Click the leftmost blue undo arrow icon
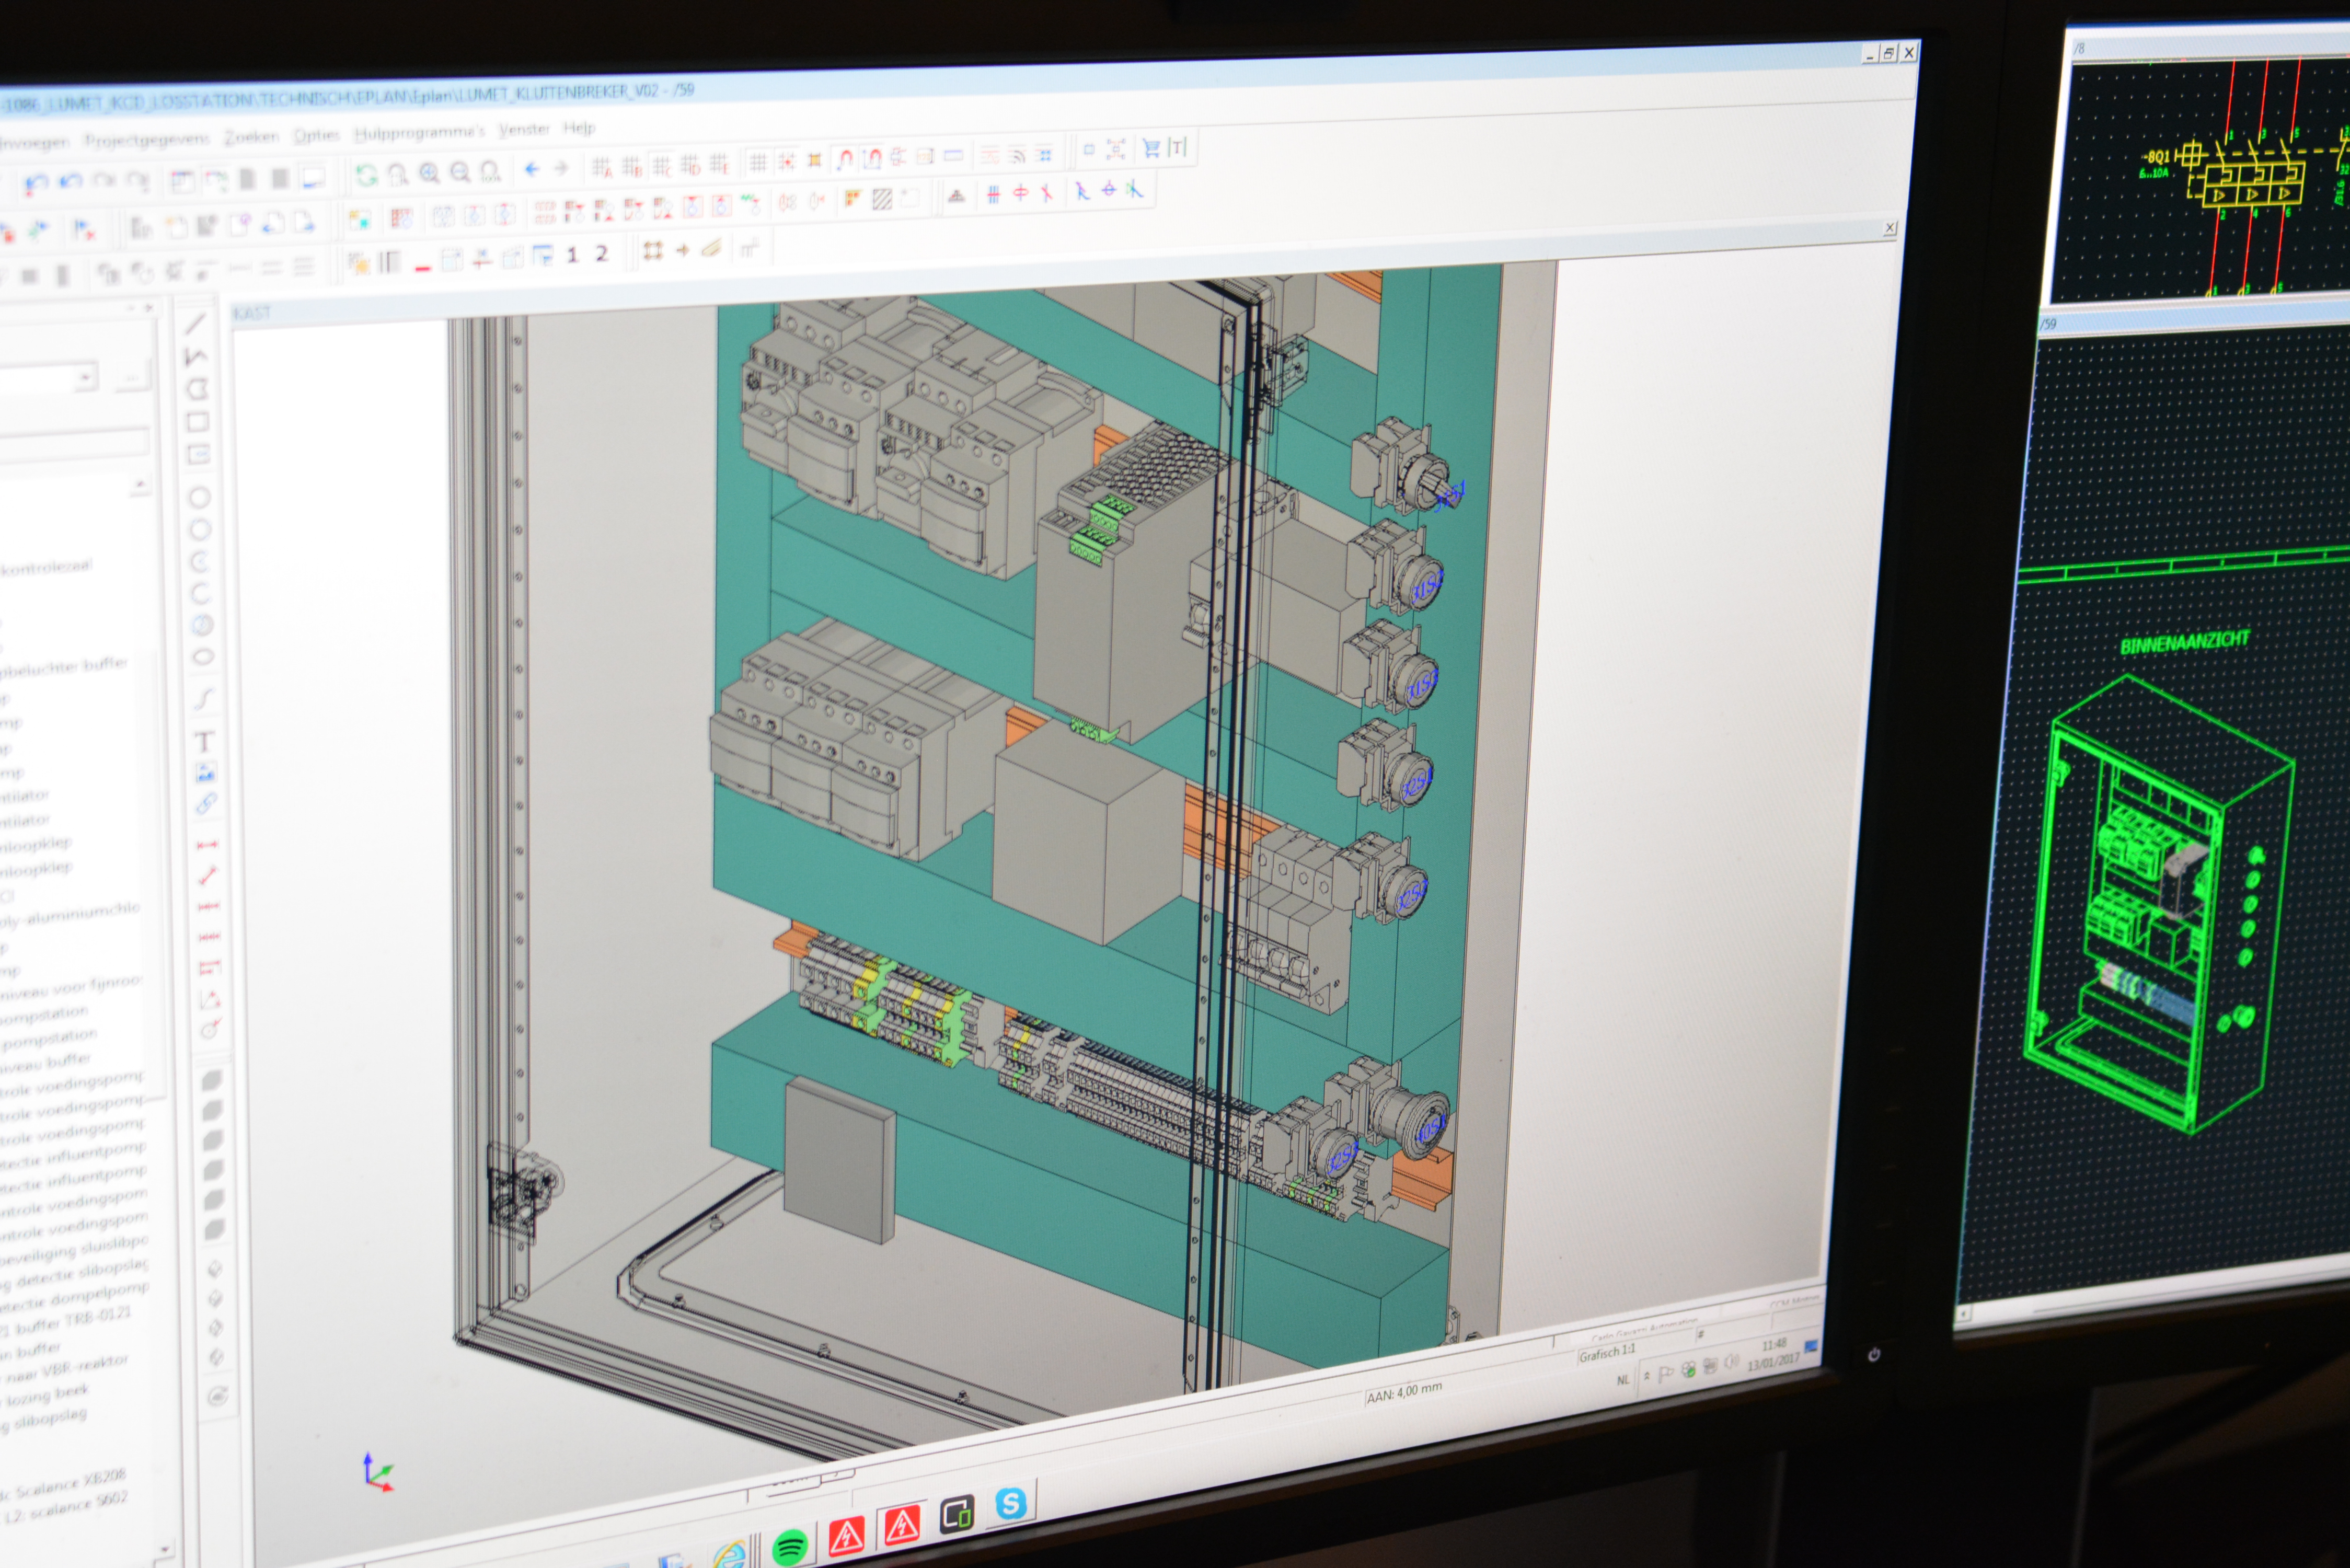The height and width of the screenshot is (1568, 2350). pos(36,184)
